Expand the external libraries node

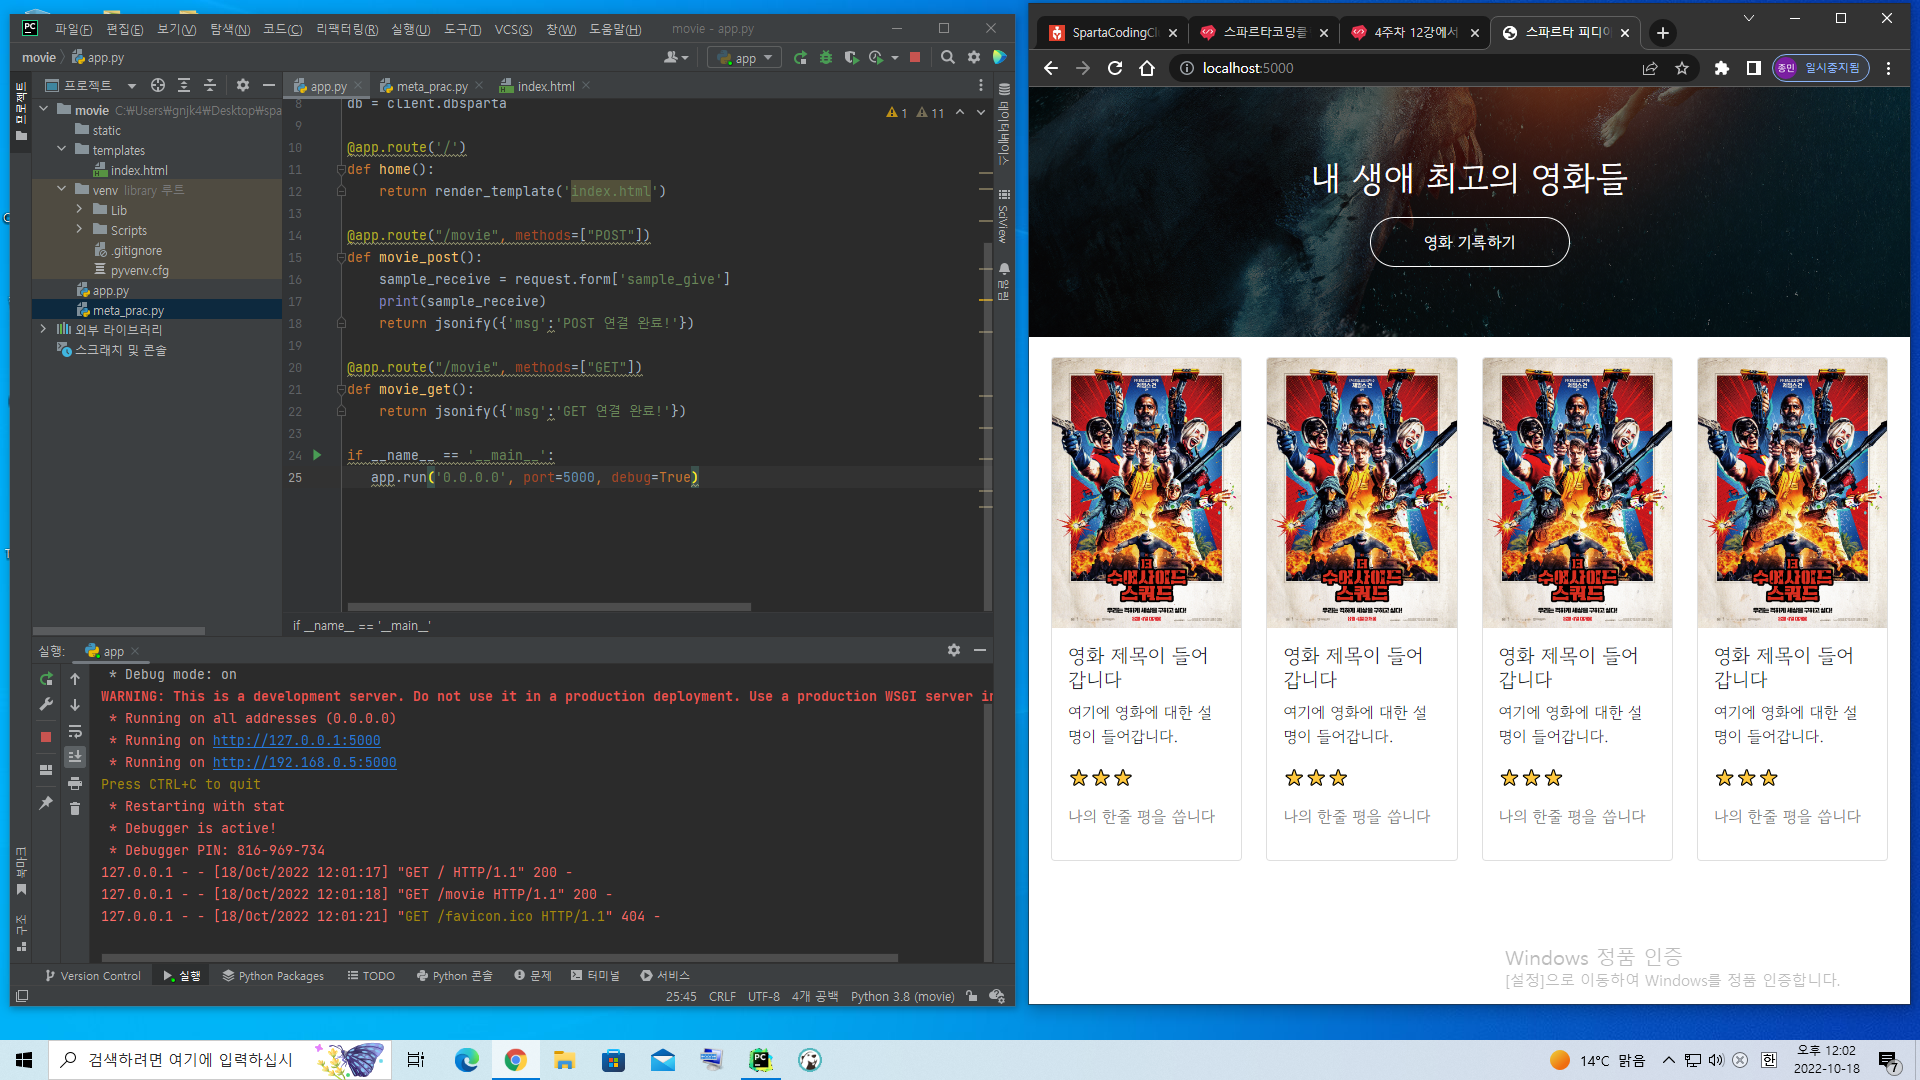(44, 329)
